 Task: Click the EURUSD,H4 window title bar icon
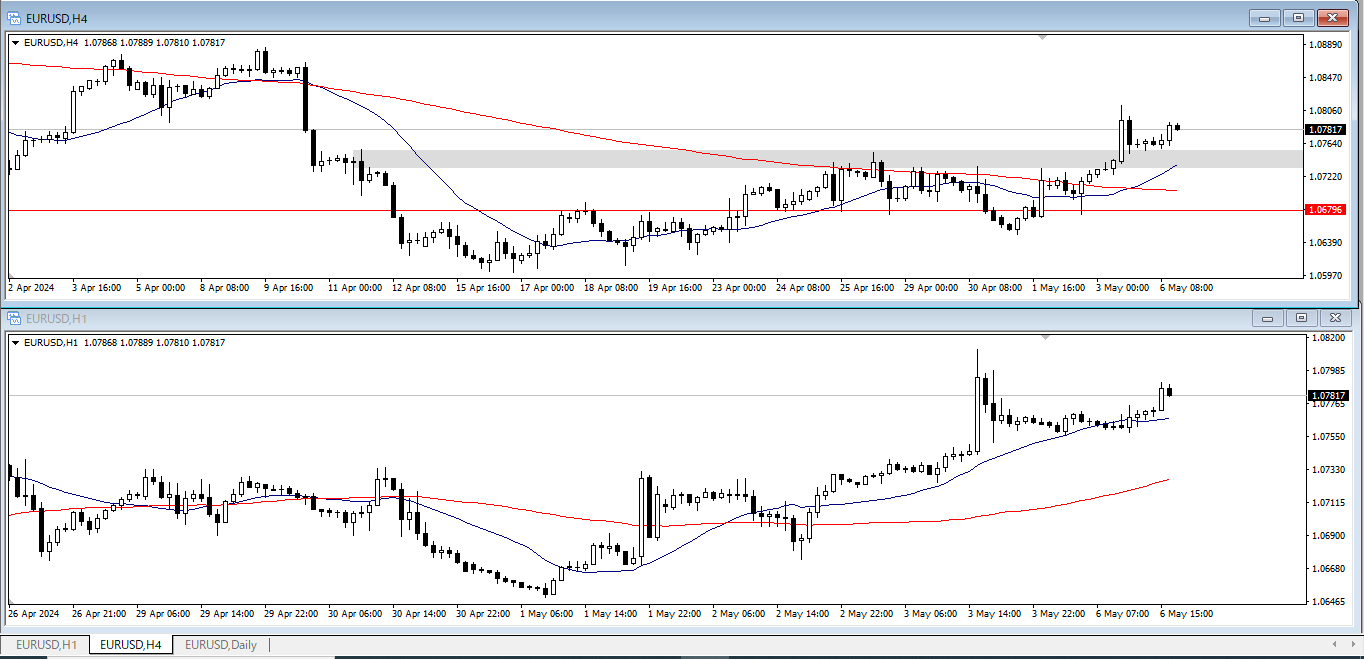(14, 17)
